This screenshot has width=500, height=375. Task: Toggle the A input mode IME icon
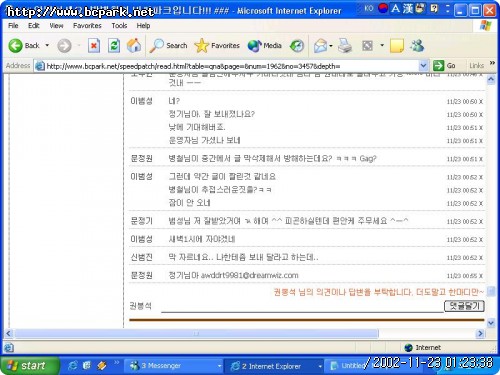pyautogui.click(x=395, y=8)
